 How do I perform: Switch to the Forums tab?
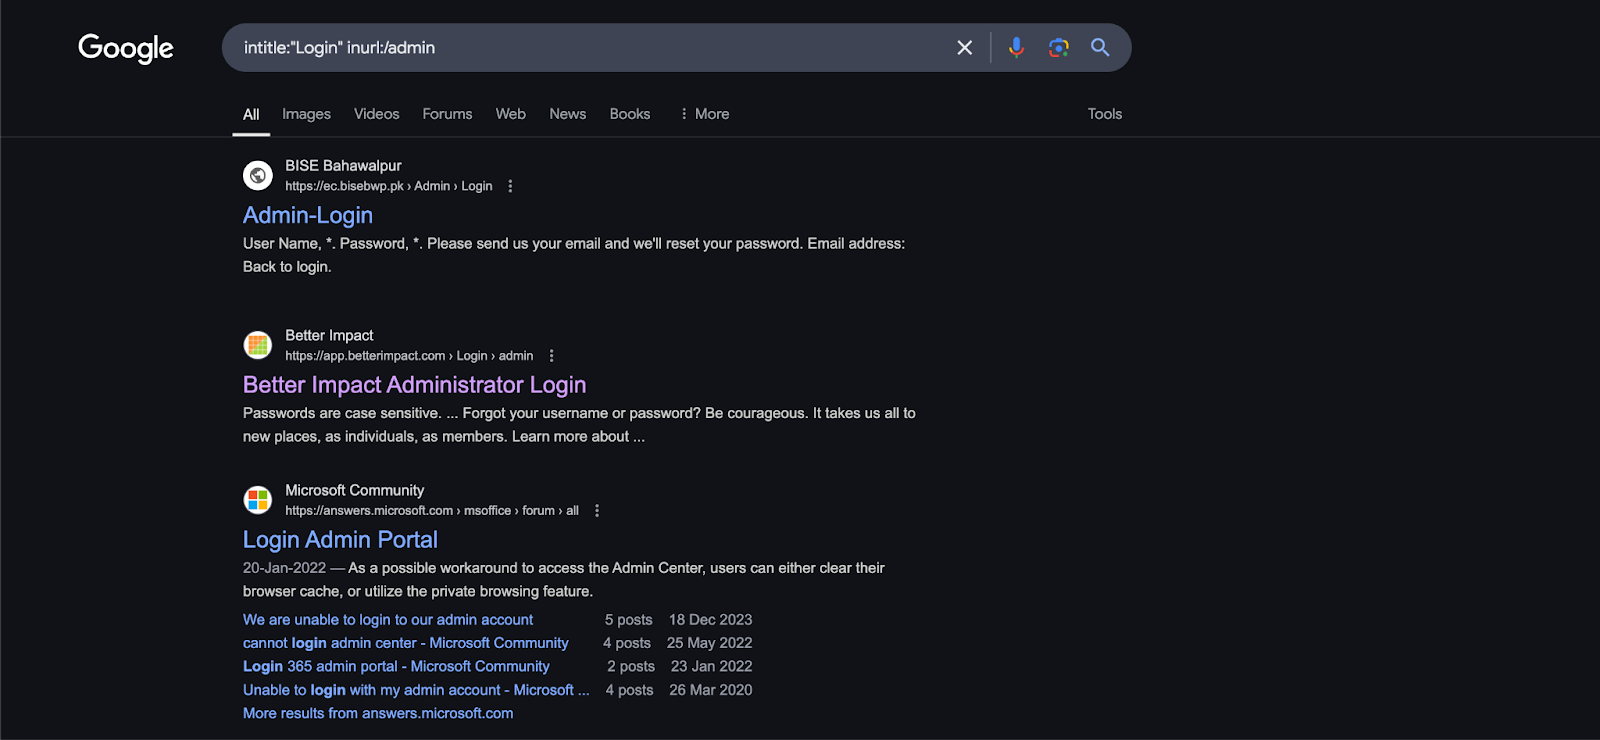(447, 114)
